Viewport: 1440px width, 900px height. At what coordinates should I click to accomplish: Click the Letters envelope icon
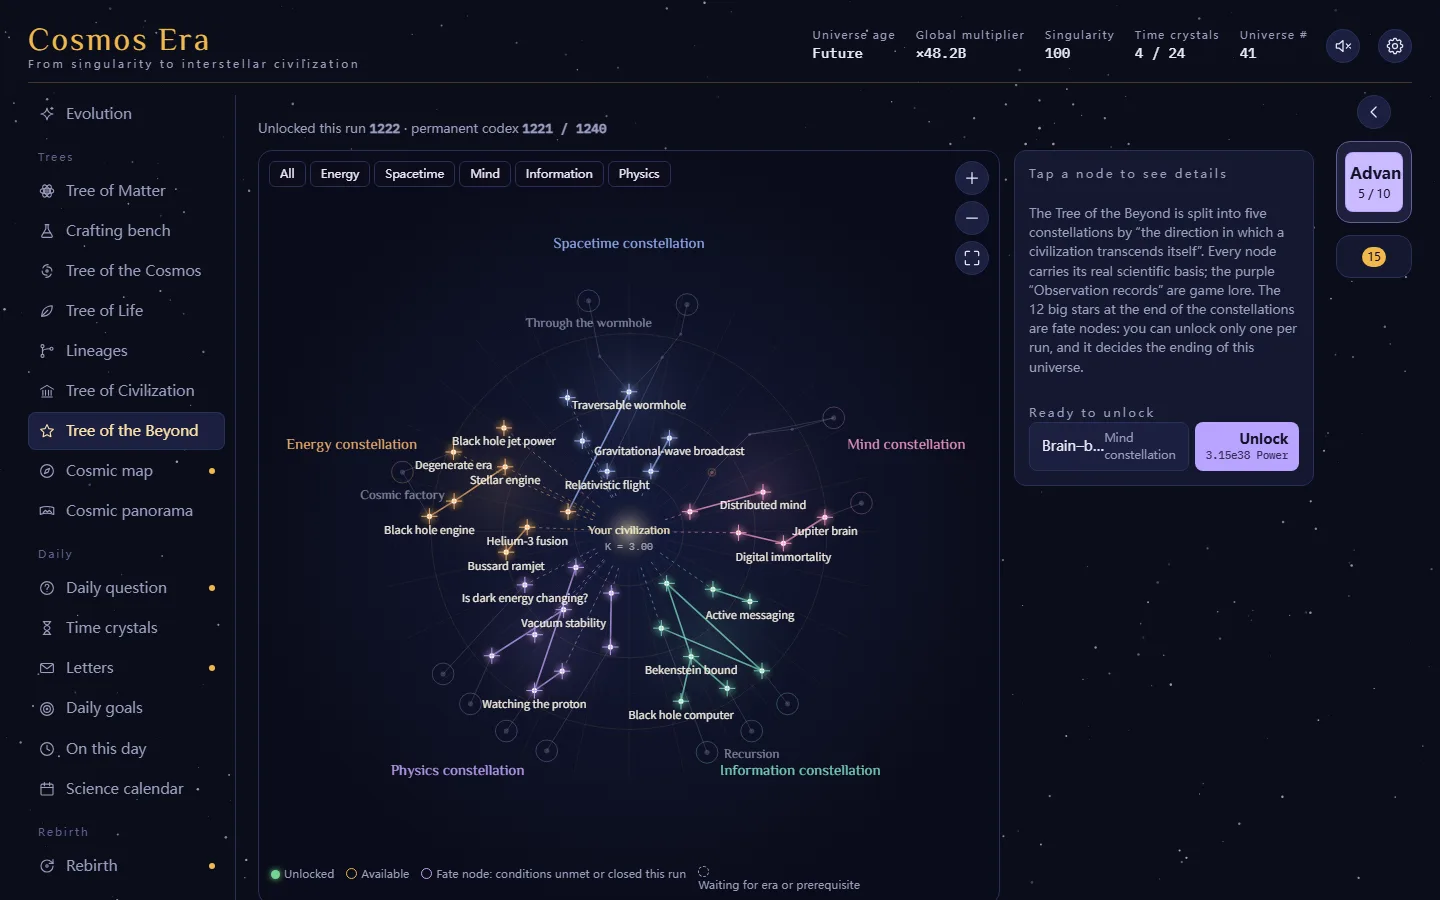tap(47, 668)
